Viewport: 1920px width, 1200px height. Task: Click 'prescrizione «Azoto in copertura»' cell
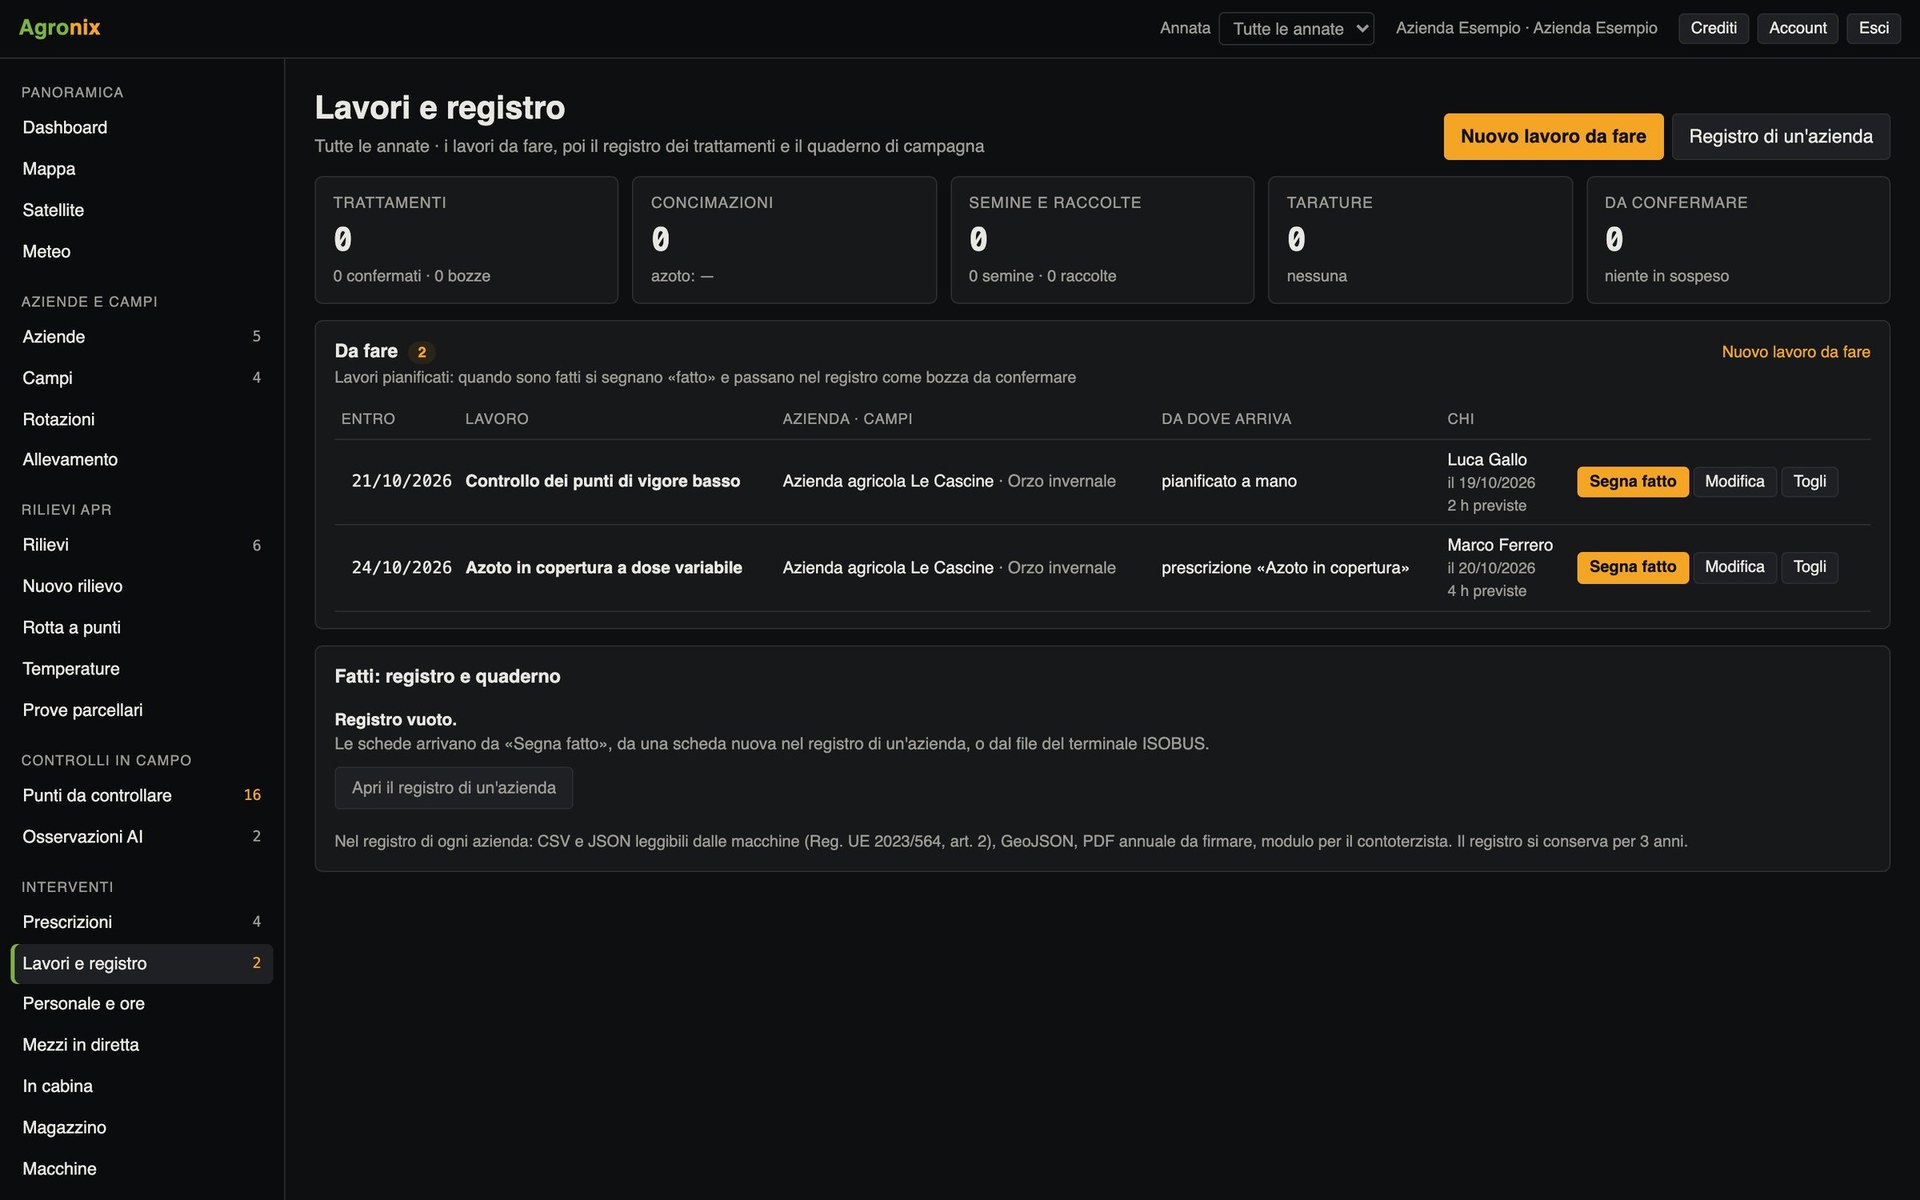coord(1285,568)
